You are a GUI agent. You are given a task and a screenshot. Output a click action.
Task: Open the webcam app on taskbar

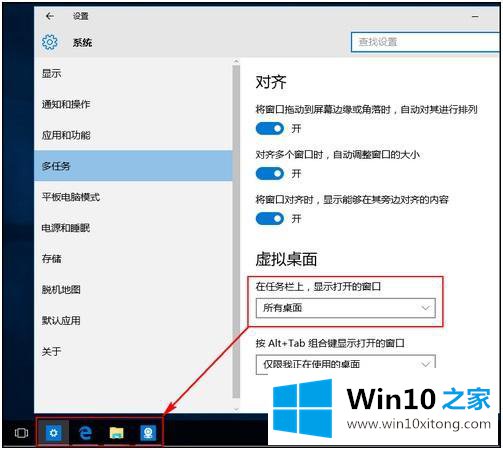click(148, 433)
